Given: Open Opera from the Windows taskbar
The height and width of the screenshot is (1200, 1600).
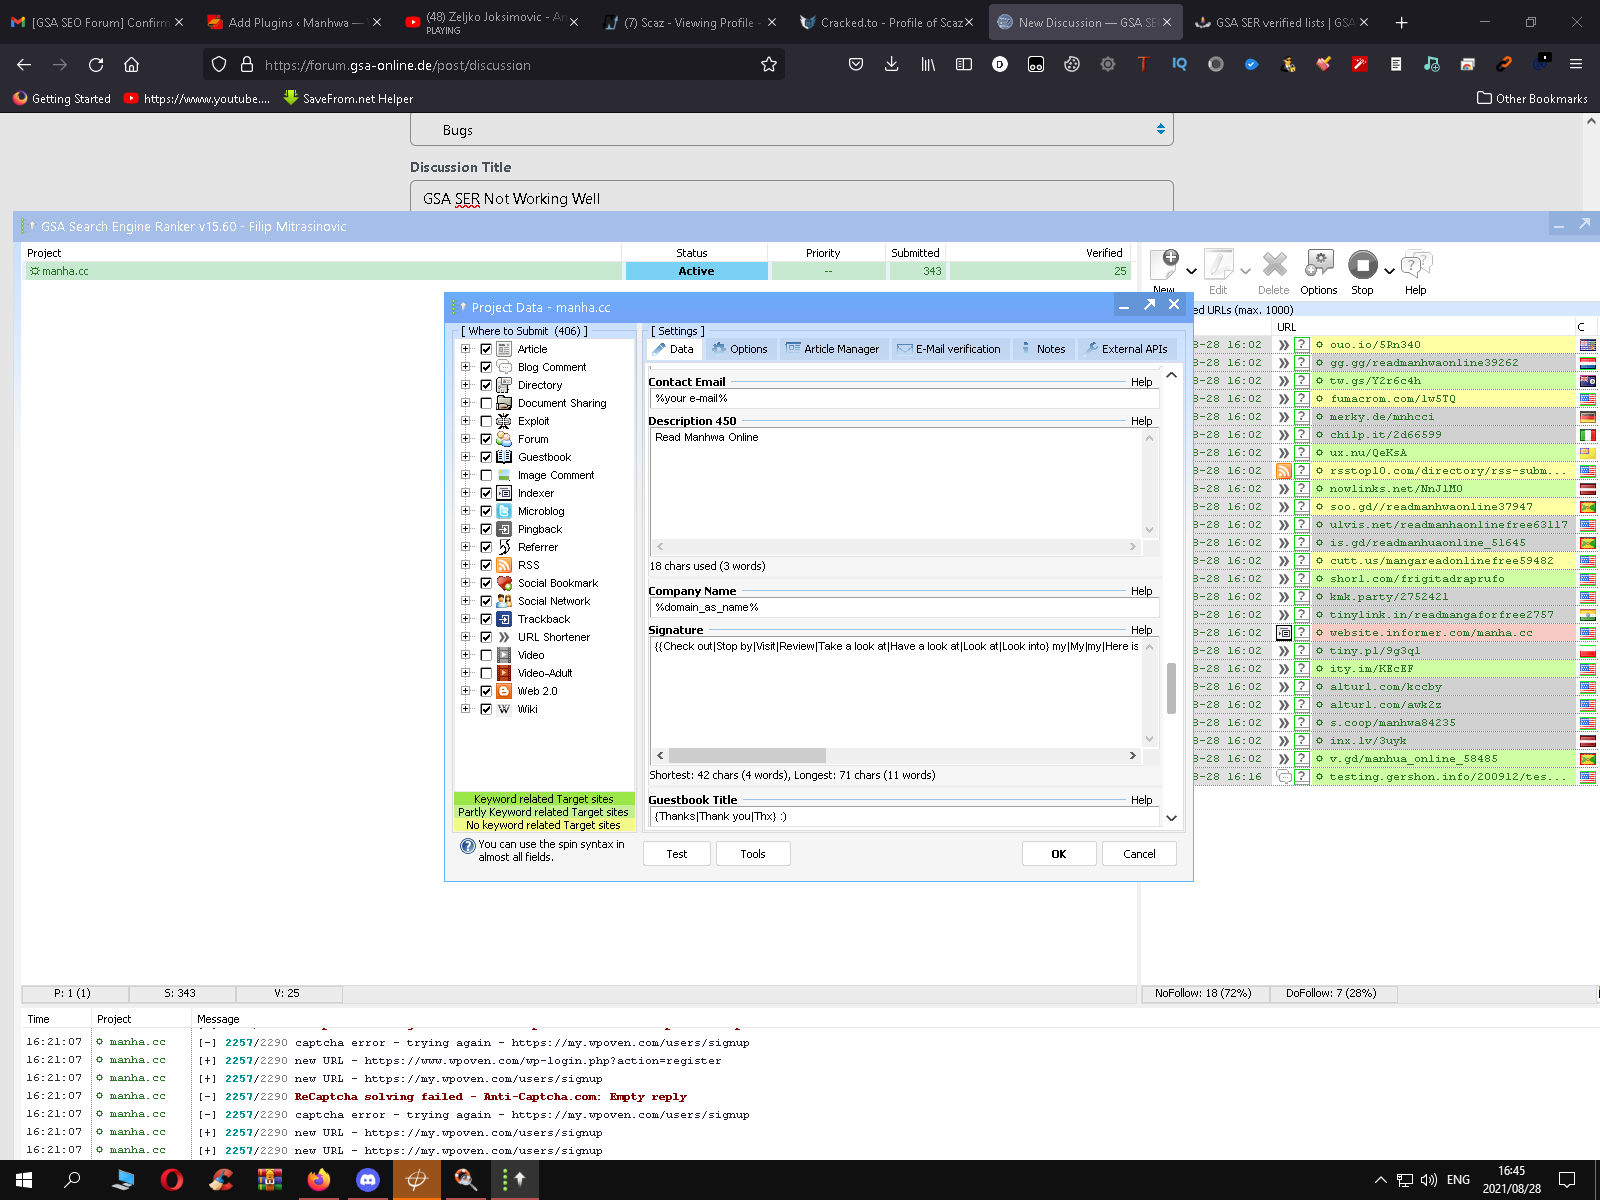Looking at the screenshot, I should point(172,1180).
